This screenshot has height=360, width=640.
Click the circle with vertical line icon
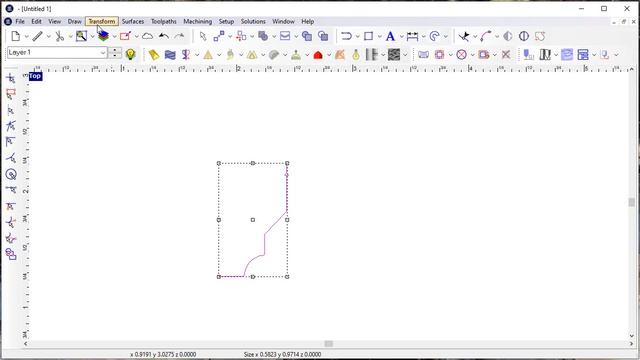pyautogui.click(x=524, y=36)
